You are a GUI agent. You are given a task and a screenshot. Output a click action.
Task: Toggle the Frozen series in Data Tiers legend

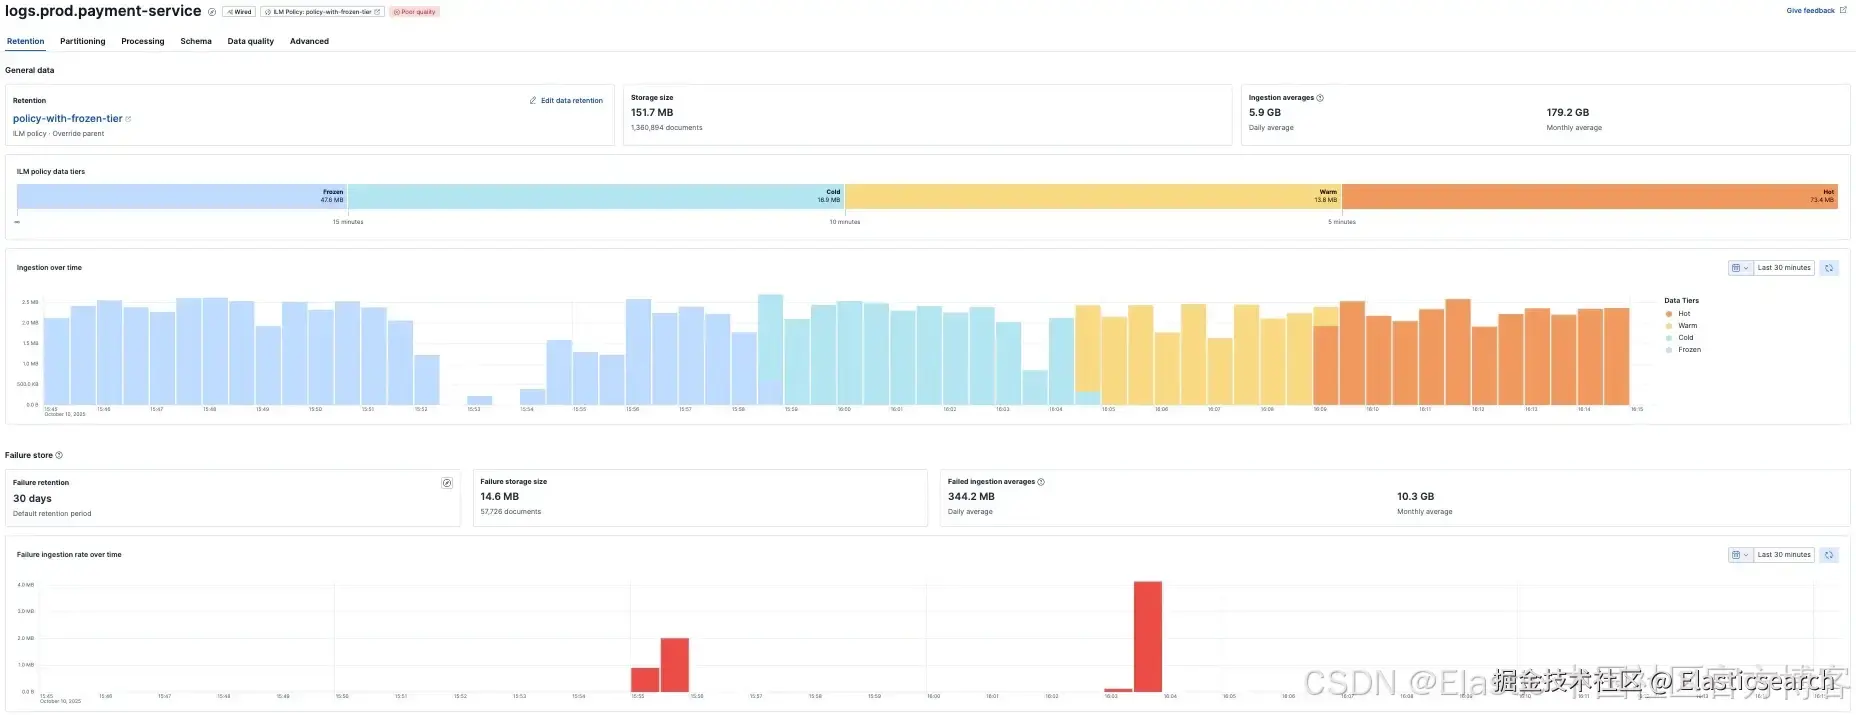pos(1683,350)
